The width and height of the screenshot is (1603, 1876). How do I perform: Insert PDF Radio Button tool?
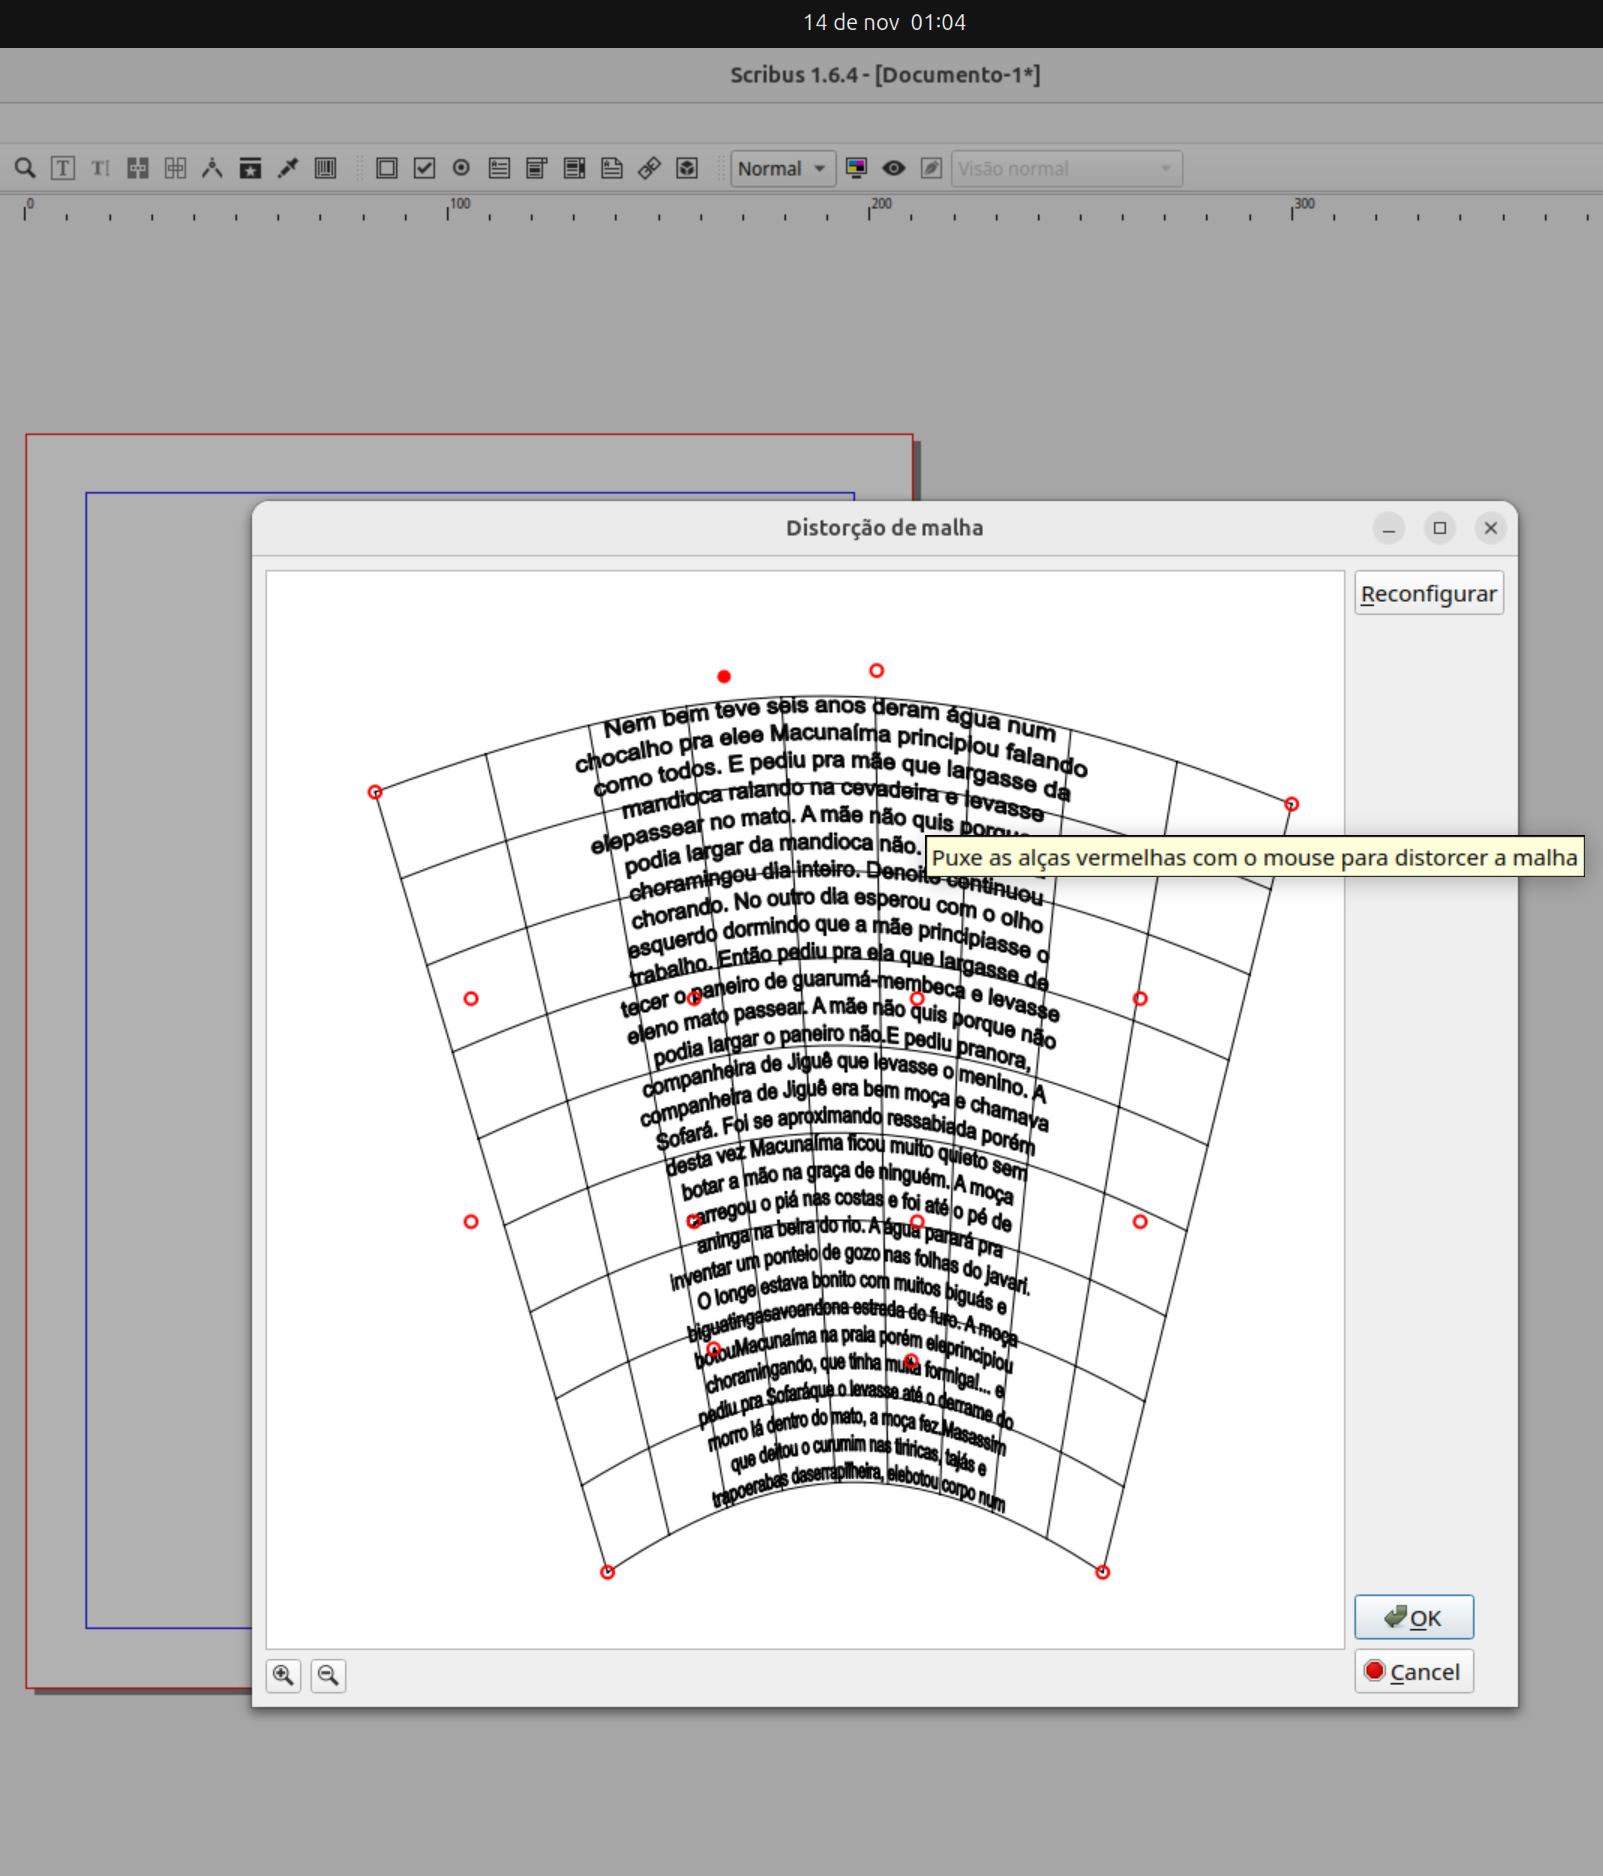pos(461,168)
